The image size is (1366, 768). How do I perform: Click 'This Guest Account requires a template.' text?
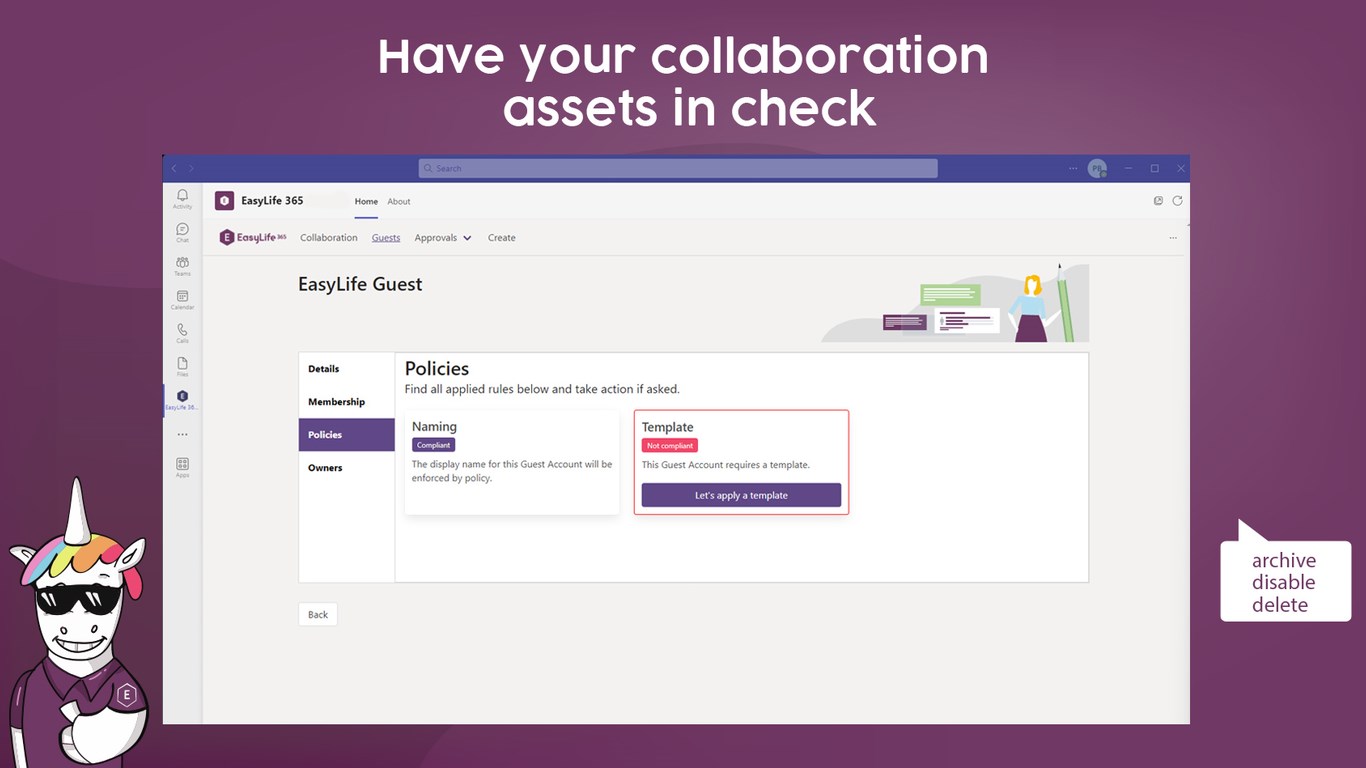(726, 465)
